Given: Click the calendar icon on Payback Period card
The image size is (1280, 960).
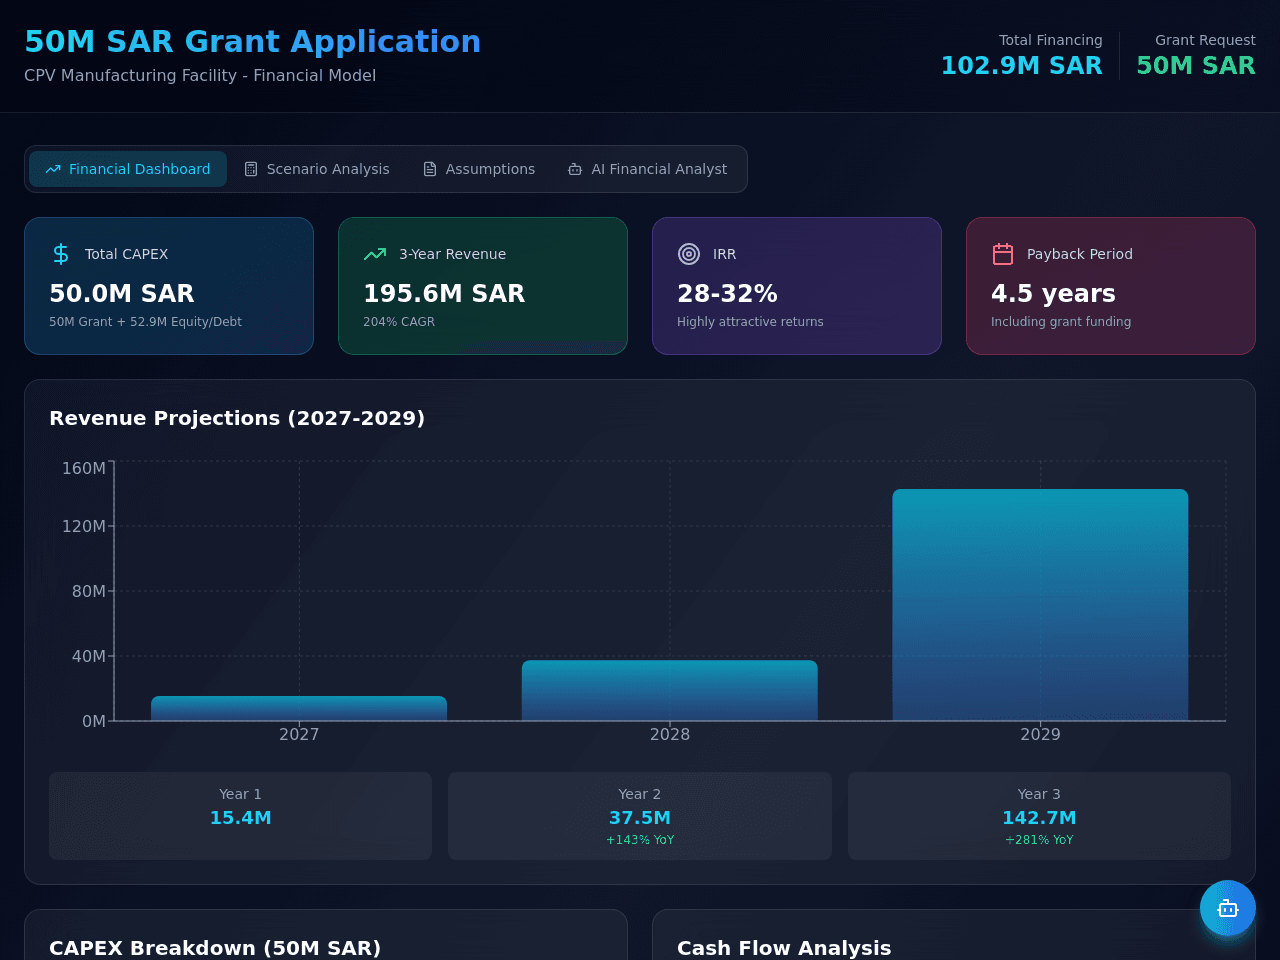Looking at the screenshot, I should 1003,254.
